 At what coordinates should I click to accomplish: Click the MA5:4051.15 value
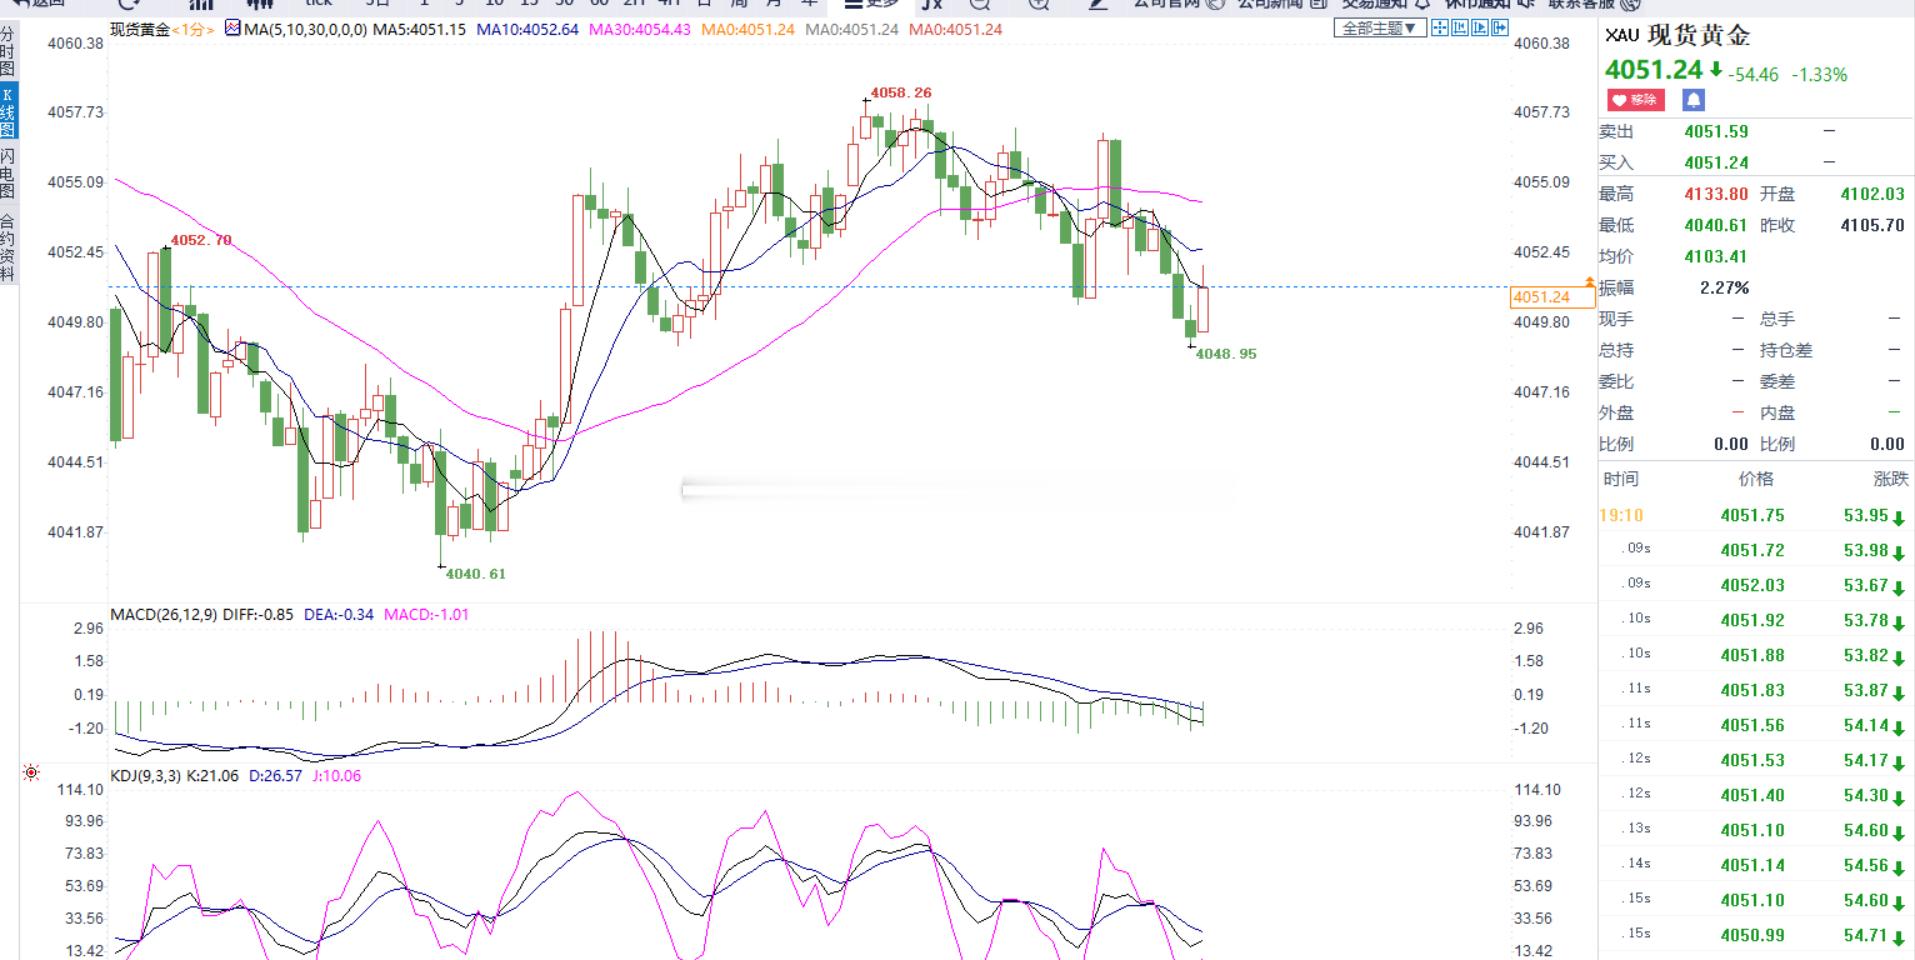pos(419,29)
